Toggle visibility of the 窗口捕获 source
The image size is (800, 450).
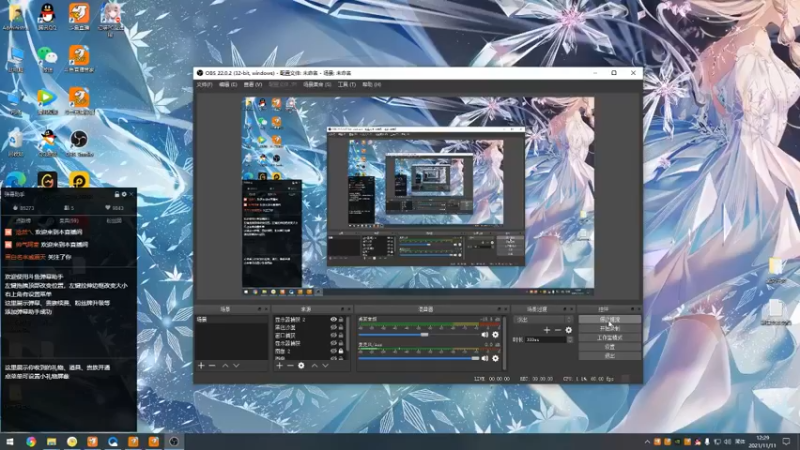point(333,336)
